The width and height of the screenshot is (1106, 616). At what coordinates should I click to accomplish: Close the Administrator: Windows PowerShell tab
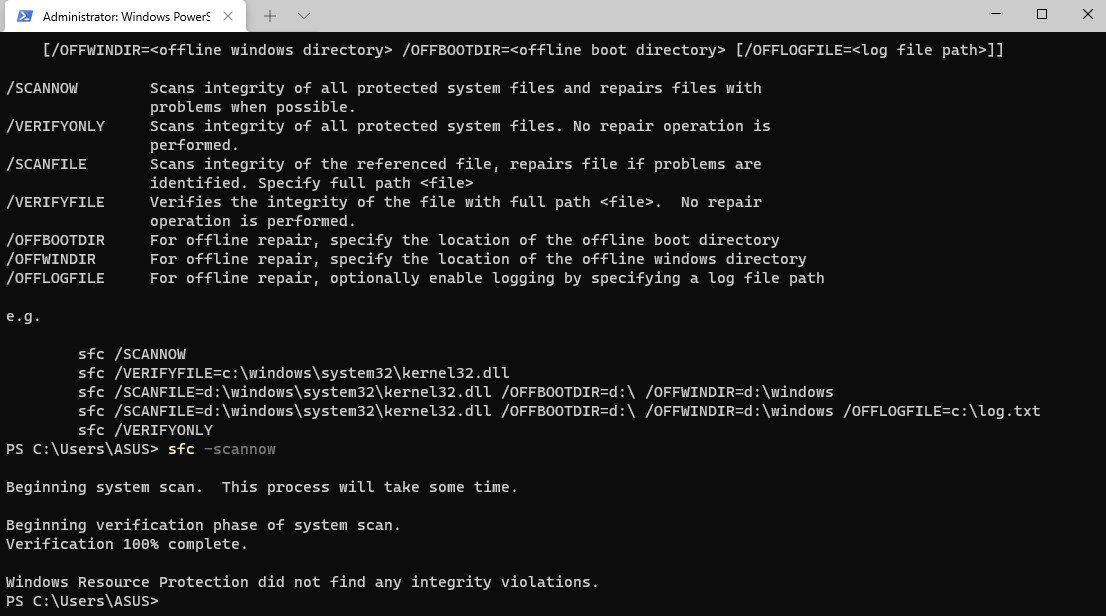pos(229,16)
